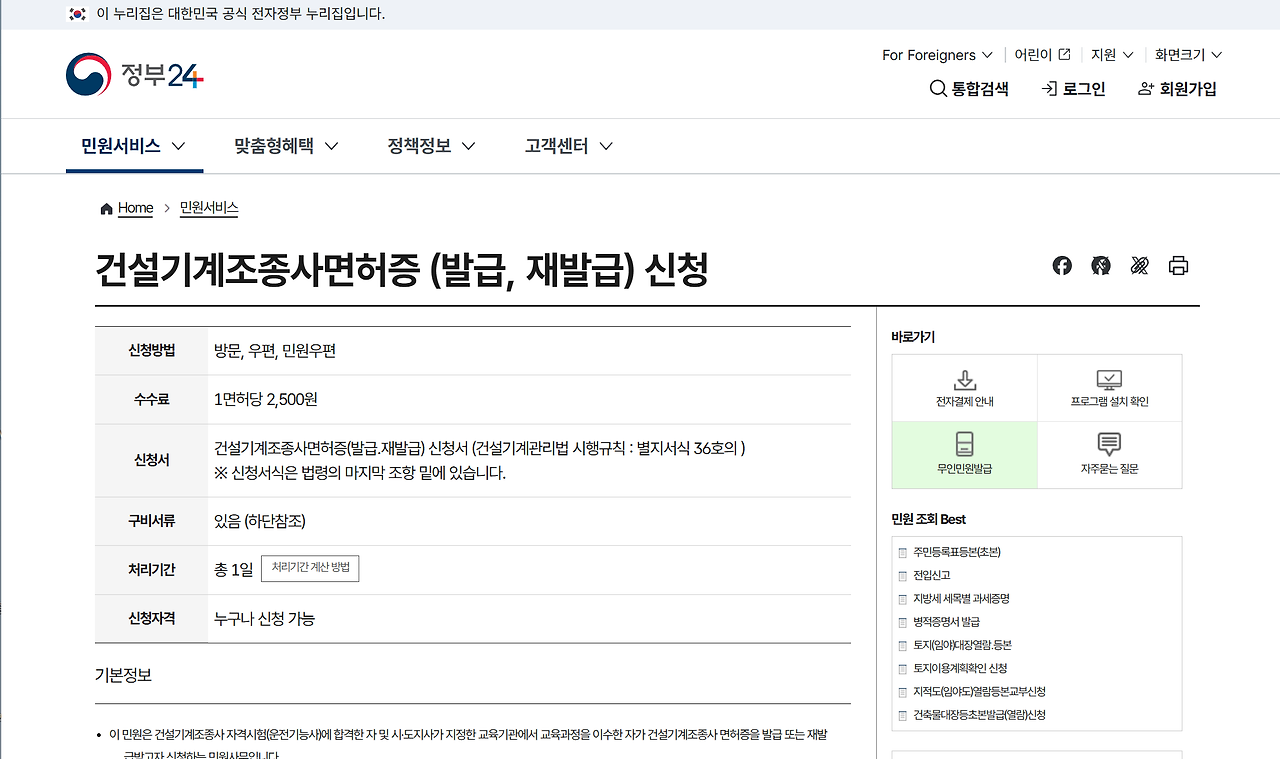Expand the 지원 dropdown
Image resolution: width=1280 pixels, height=759 pixels.
(1112, 55)
